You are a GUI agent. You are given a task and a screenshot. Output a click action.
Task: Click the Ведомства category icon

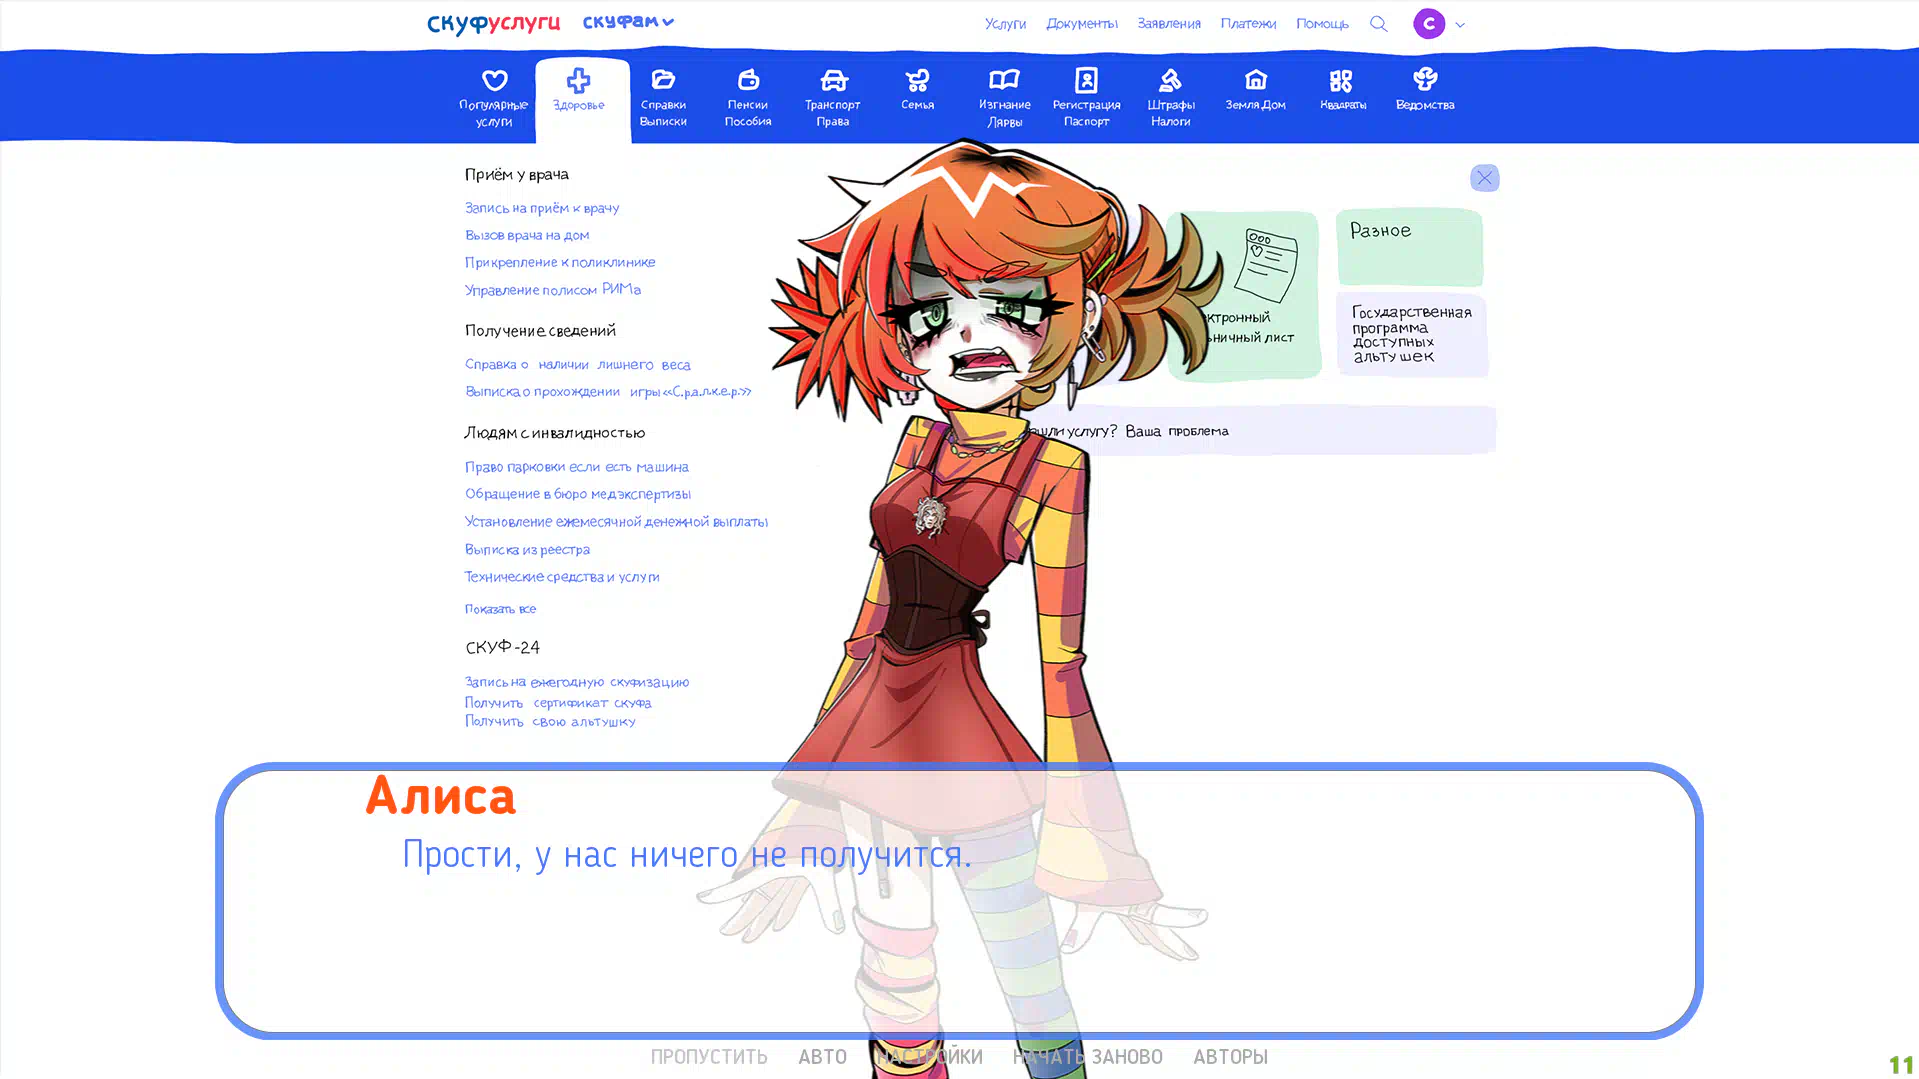click(1425, 82)
